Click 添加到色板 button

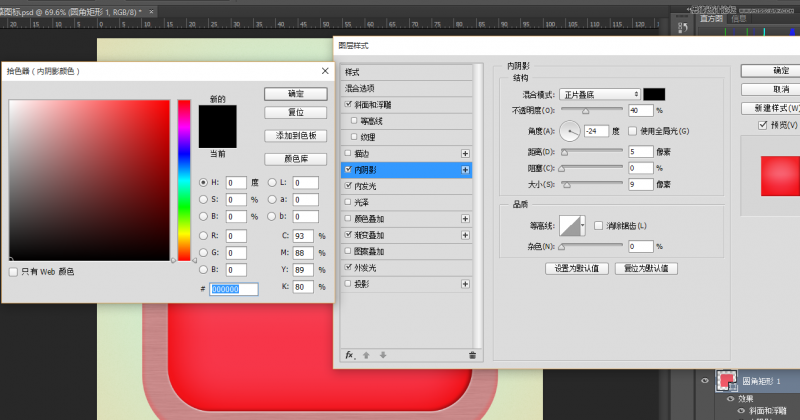(x=296, y=136)
